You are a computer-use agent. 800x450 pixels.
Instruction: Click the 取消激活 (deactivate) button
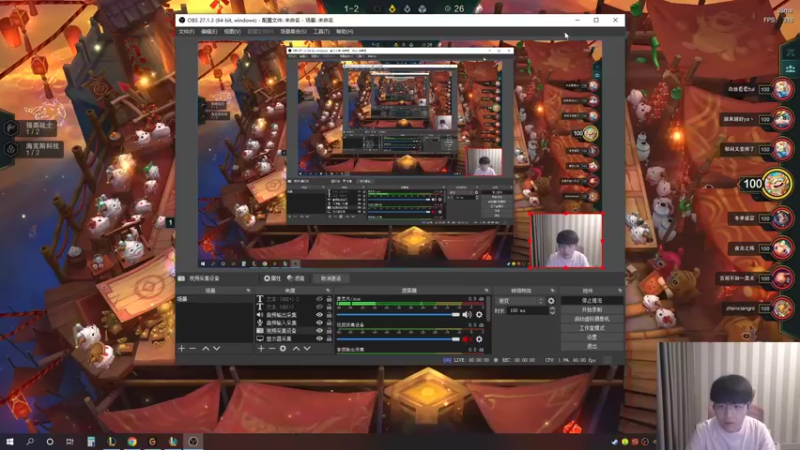point(331,279)
